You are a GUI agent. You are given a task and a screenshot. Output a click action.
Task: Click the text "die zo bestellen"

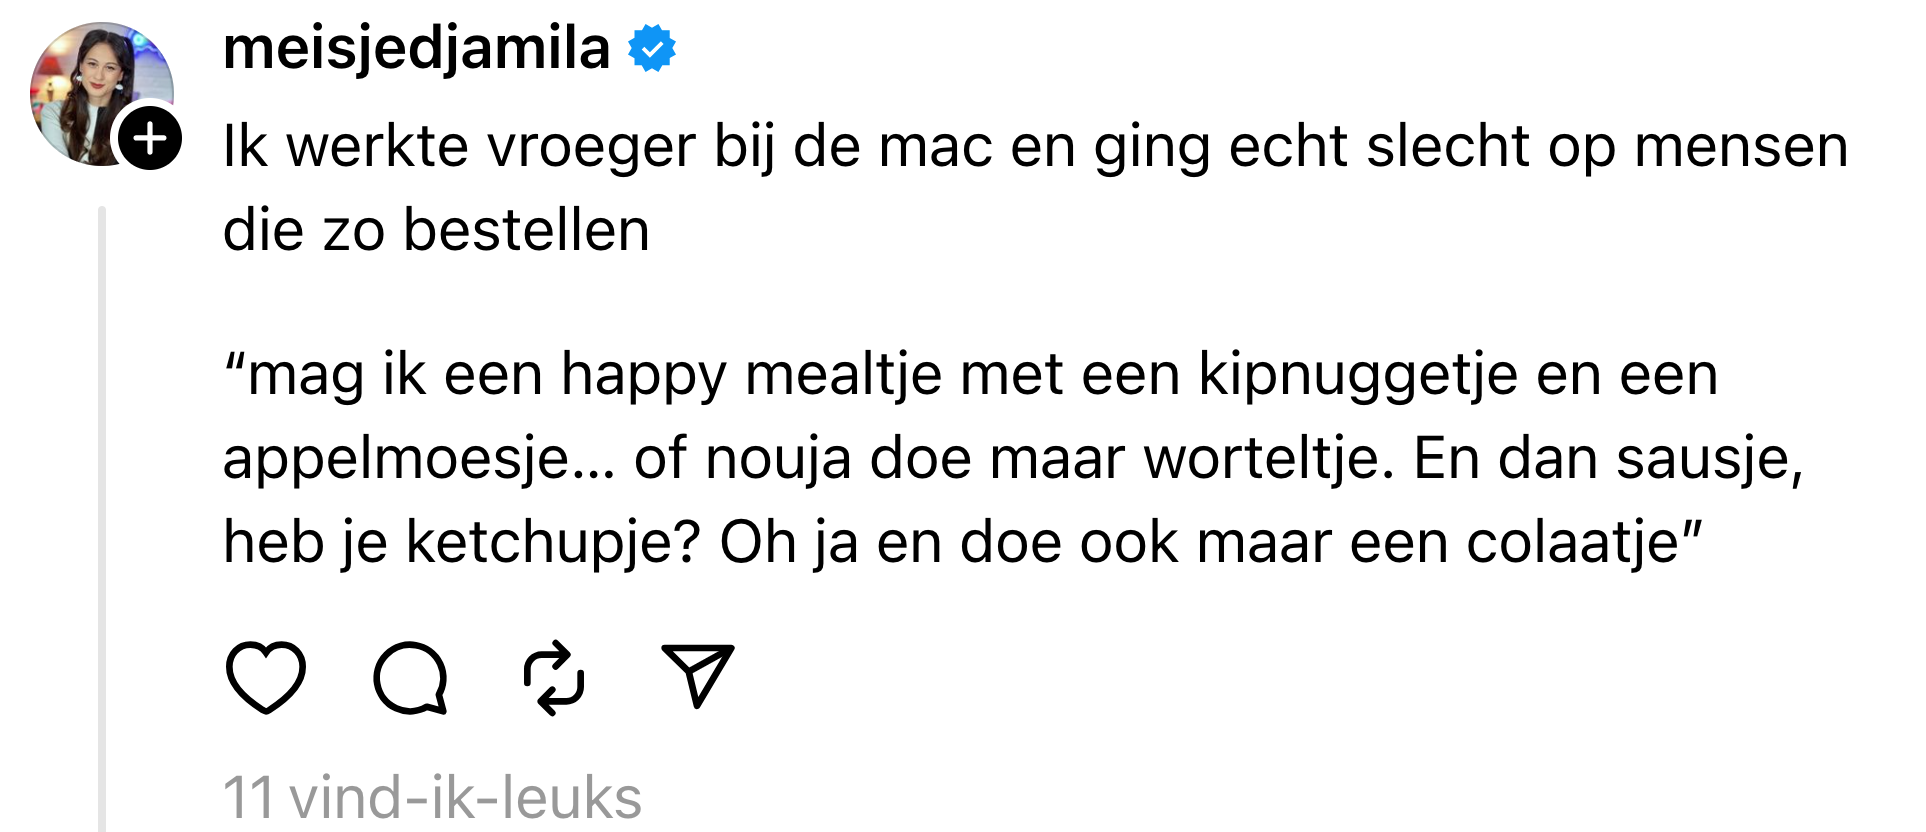436,230
